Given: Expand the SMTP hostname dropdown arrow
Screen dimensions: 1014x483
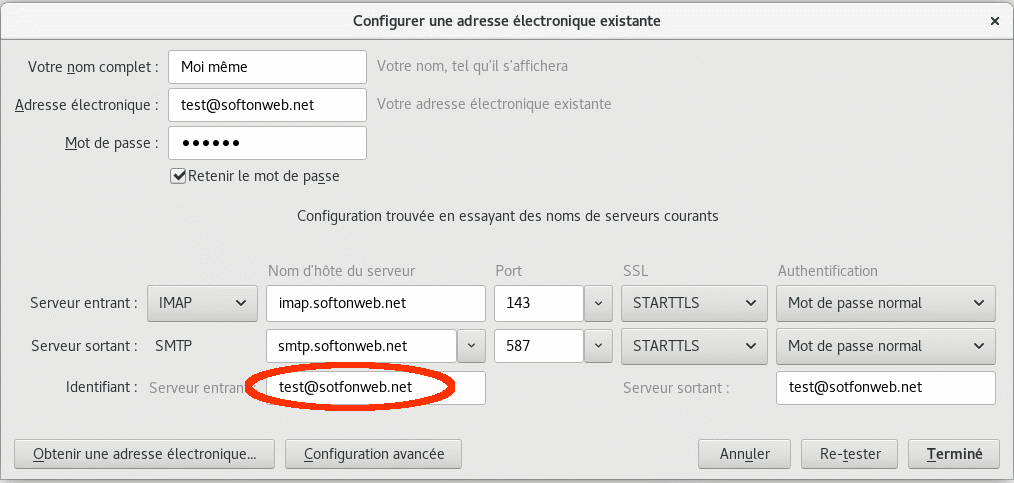Looking at the screenshot, I should tap(471, 346).
